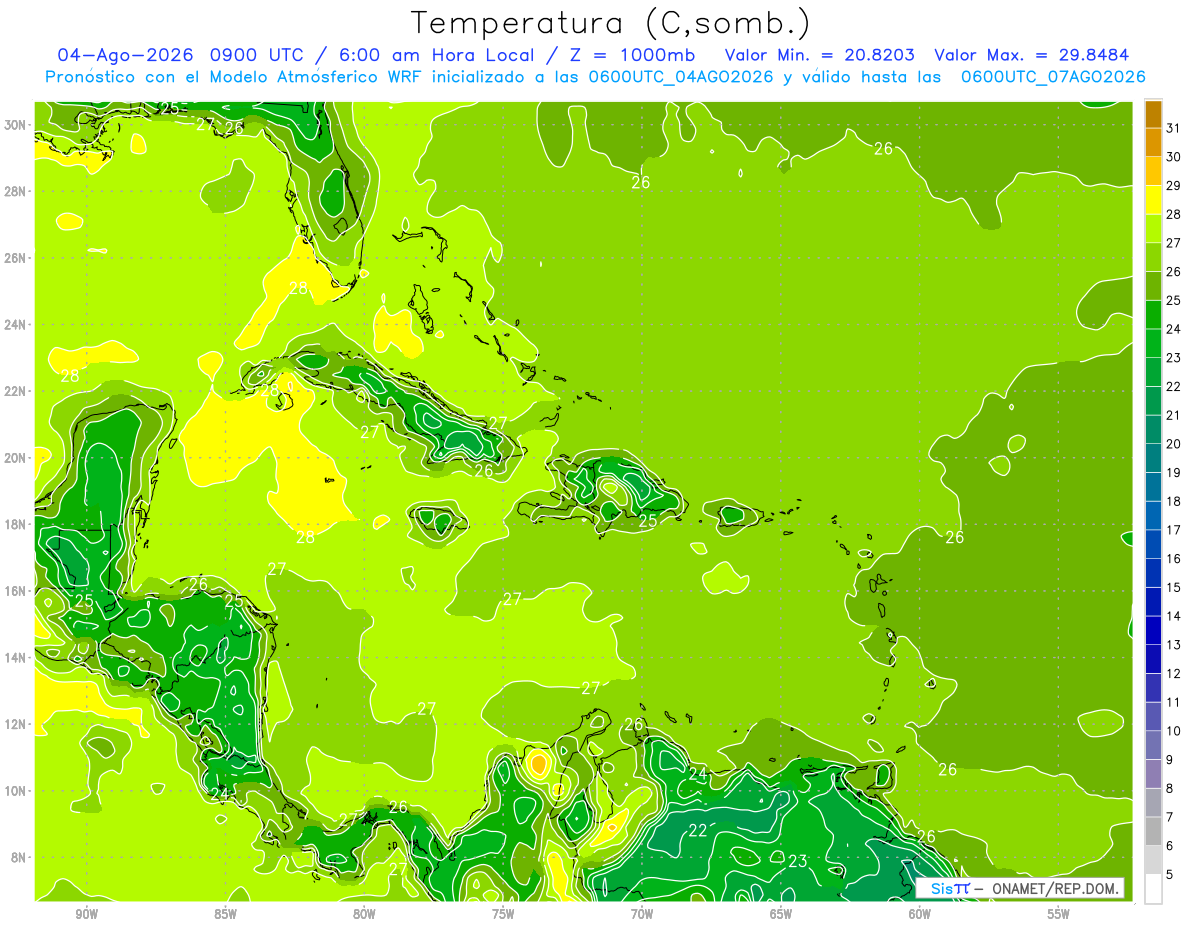Click legend label "29" on color scale
Screen dimensions: 1200x927
(1174, 185)
